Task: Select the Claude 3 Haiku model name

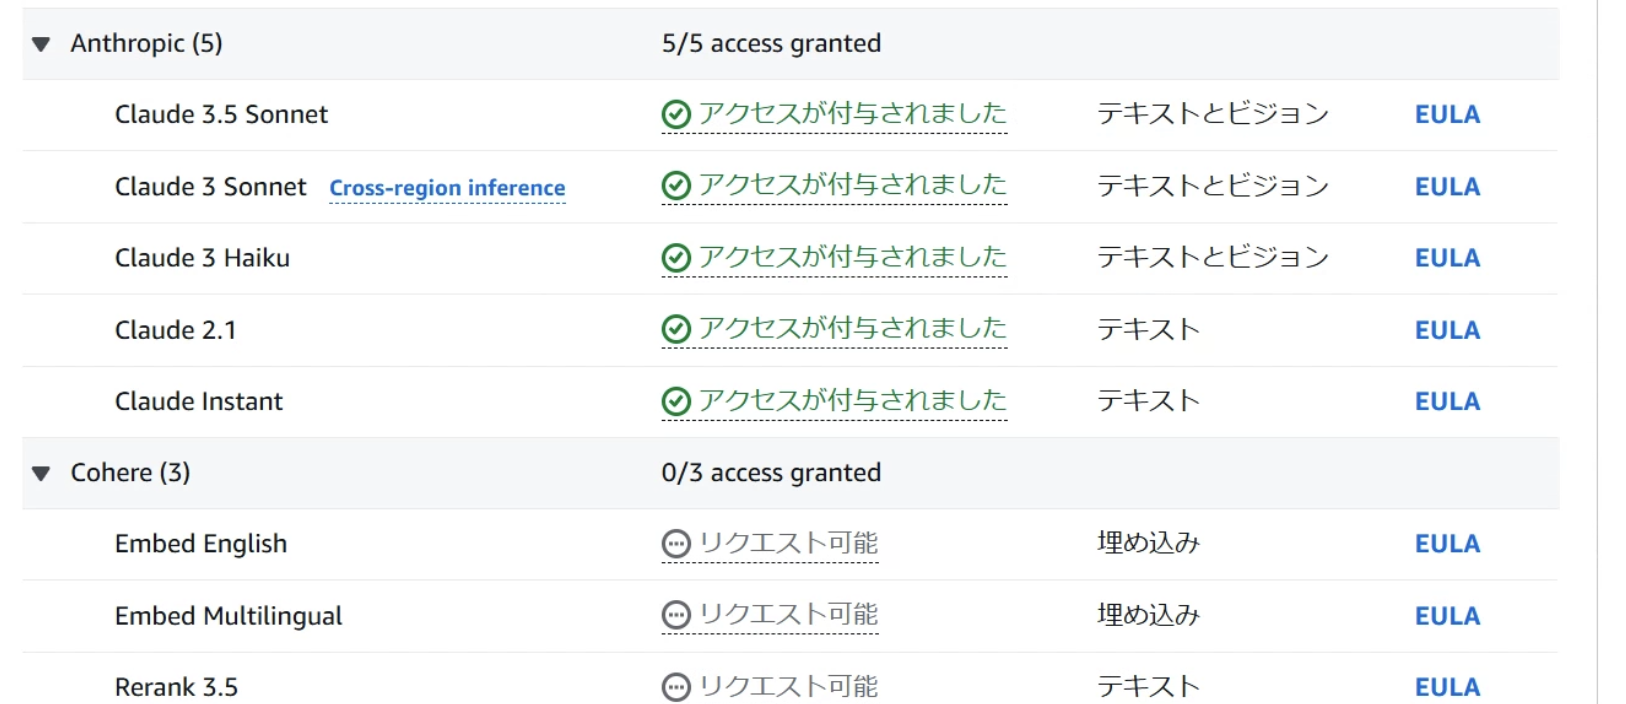Action: click(x=202, y=258)
